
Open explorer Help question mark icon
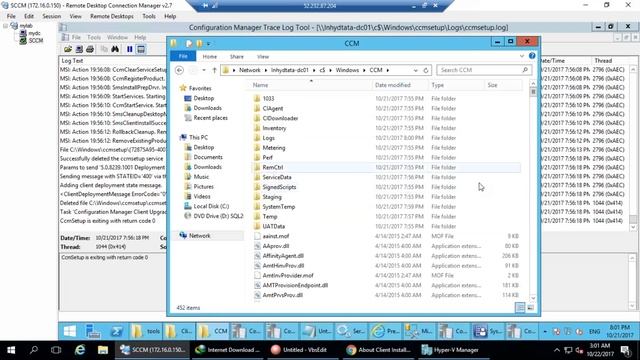tap(532, 56)
